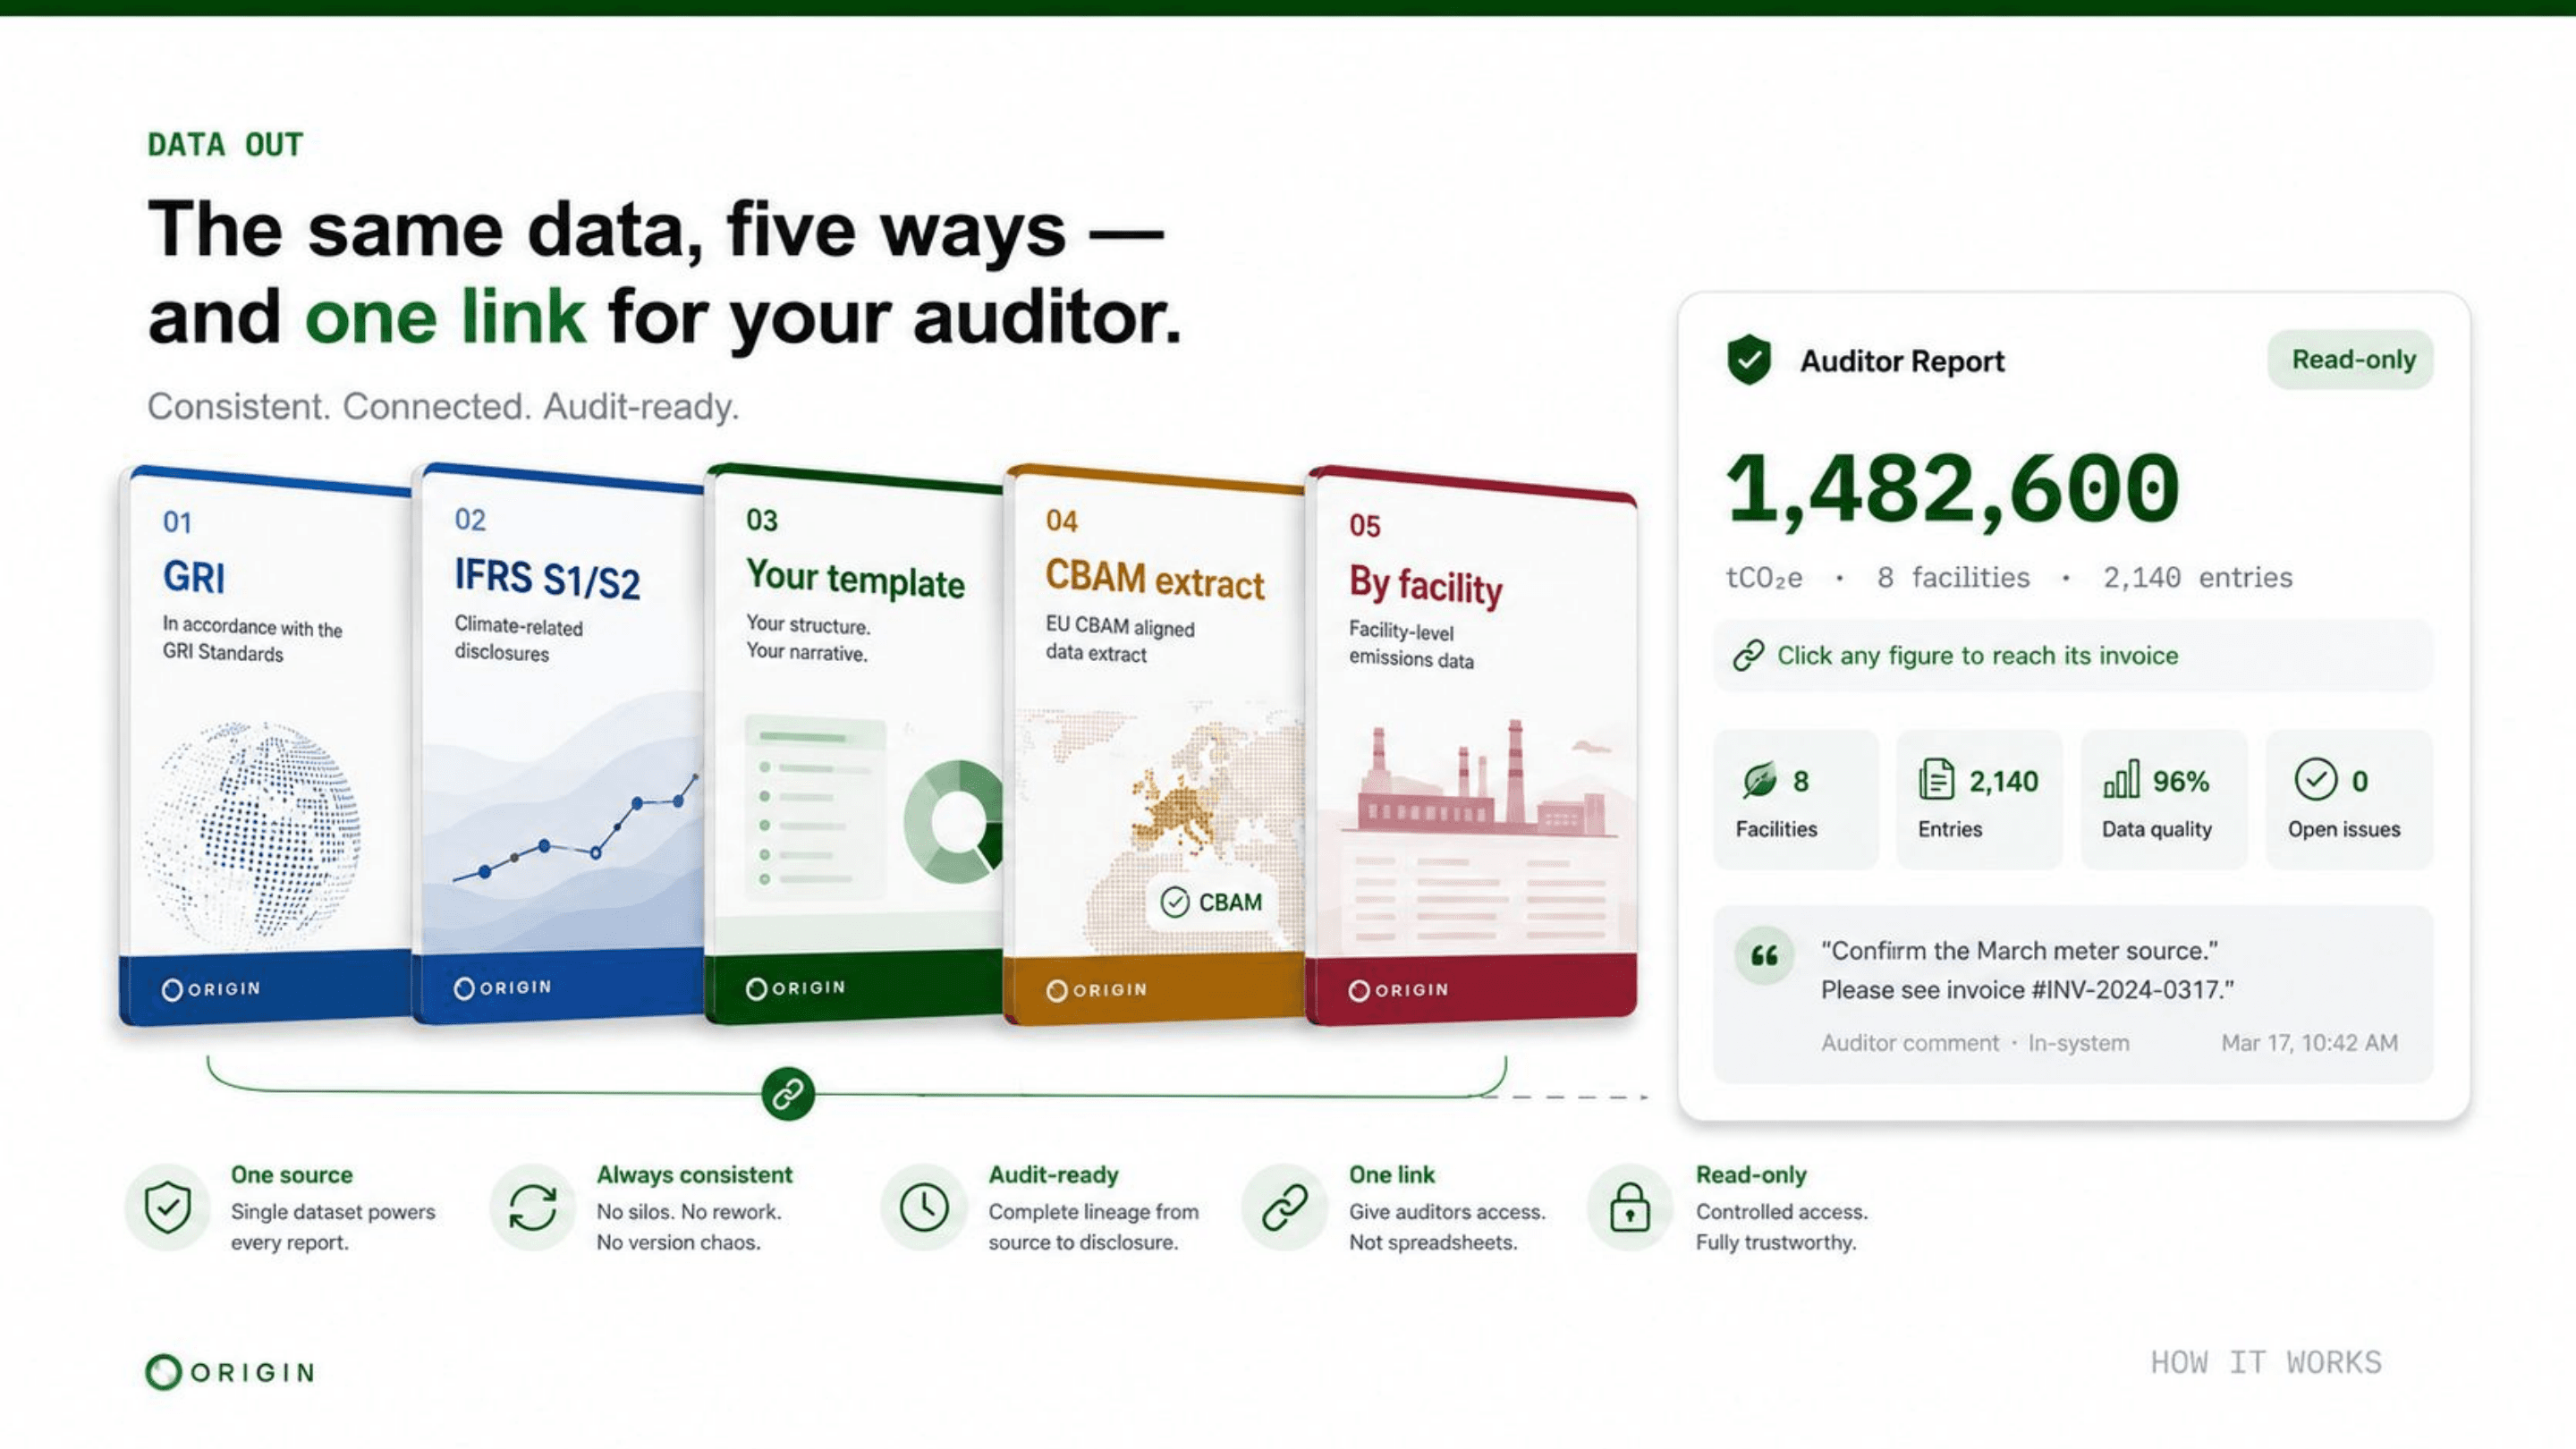
Task: Click the chain link icon beside 'Click any figure'
Action: click(1748, 655)
